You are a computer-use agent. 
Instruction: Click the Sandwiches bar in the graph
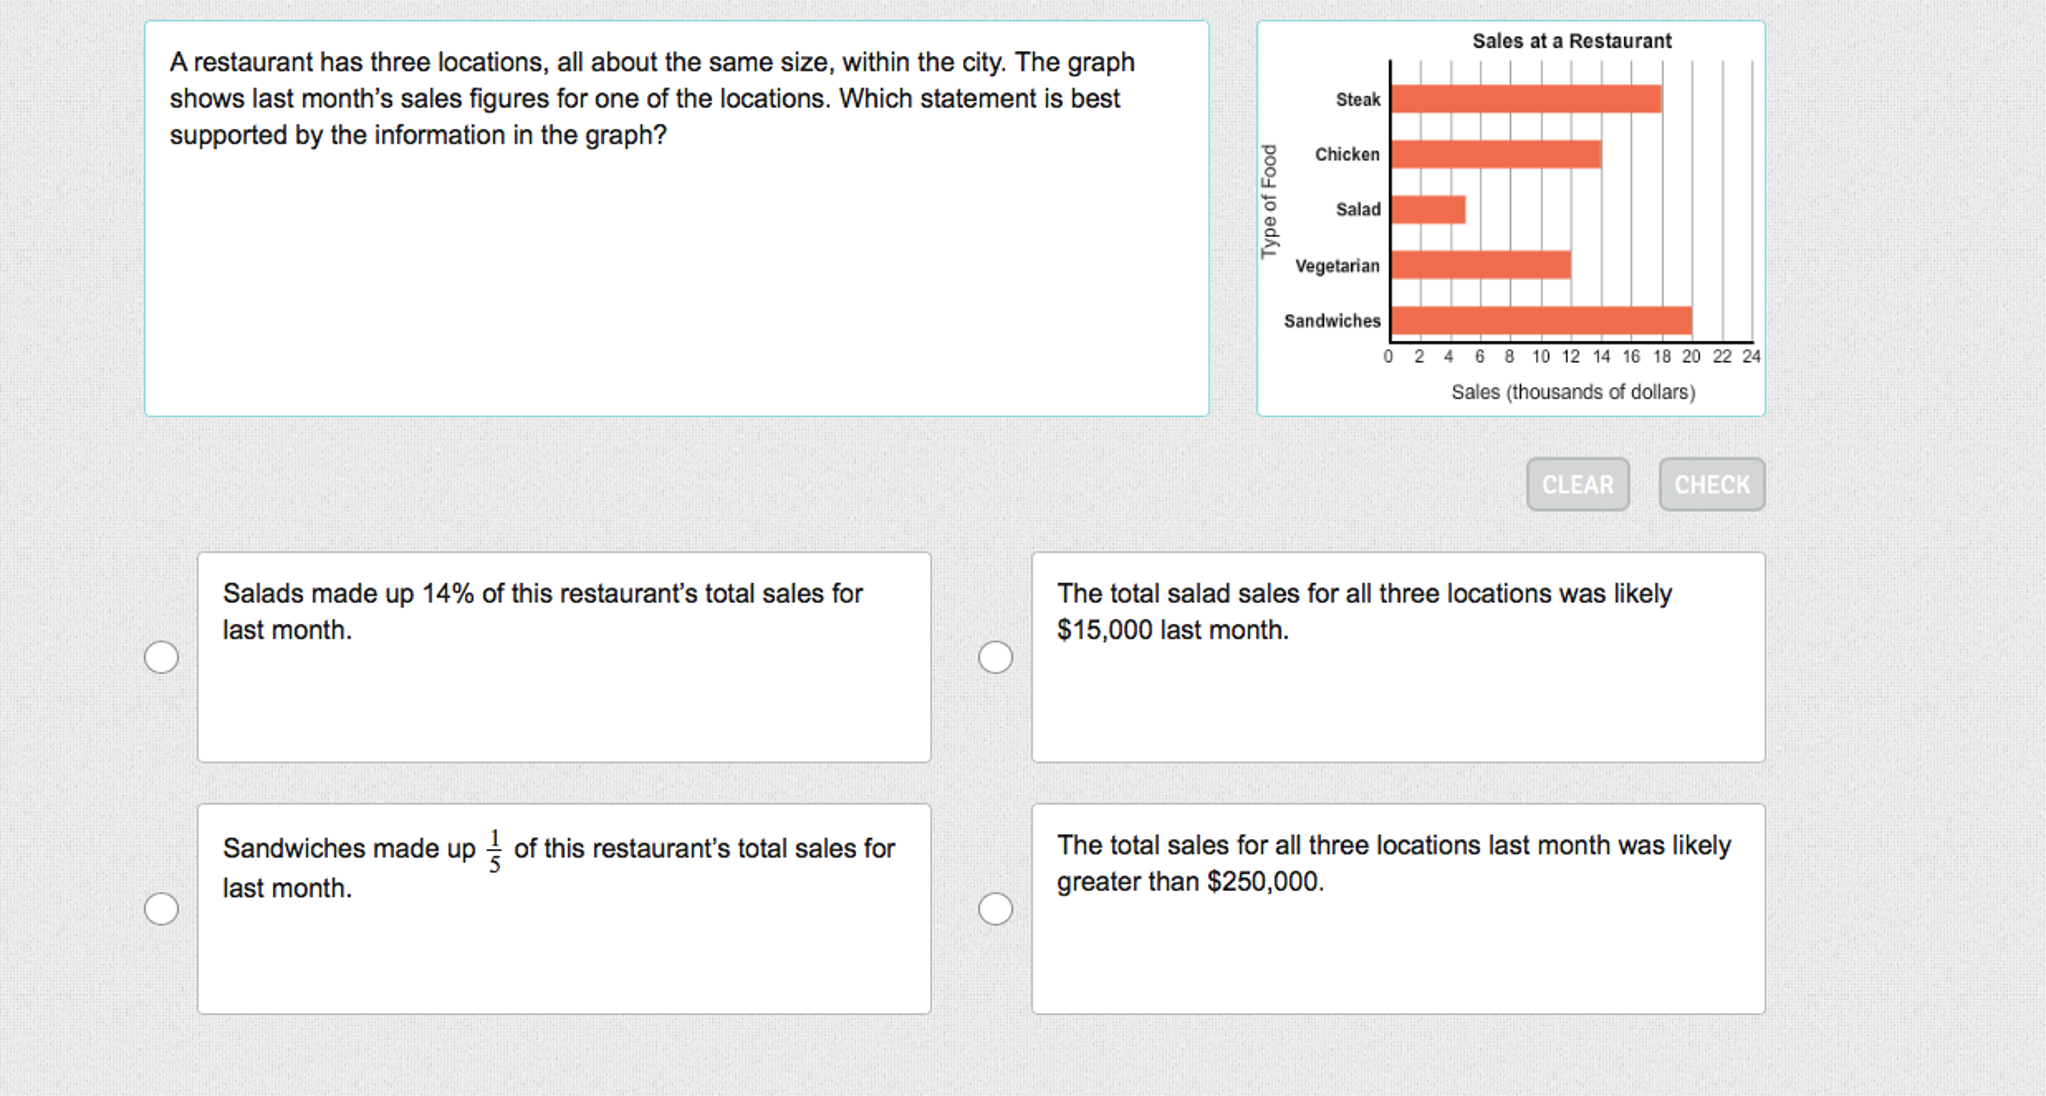1541,320
